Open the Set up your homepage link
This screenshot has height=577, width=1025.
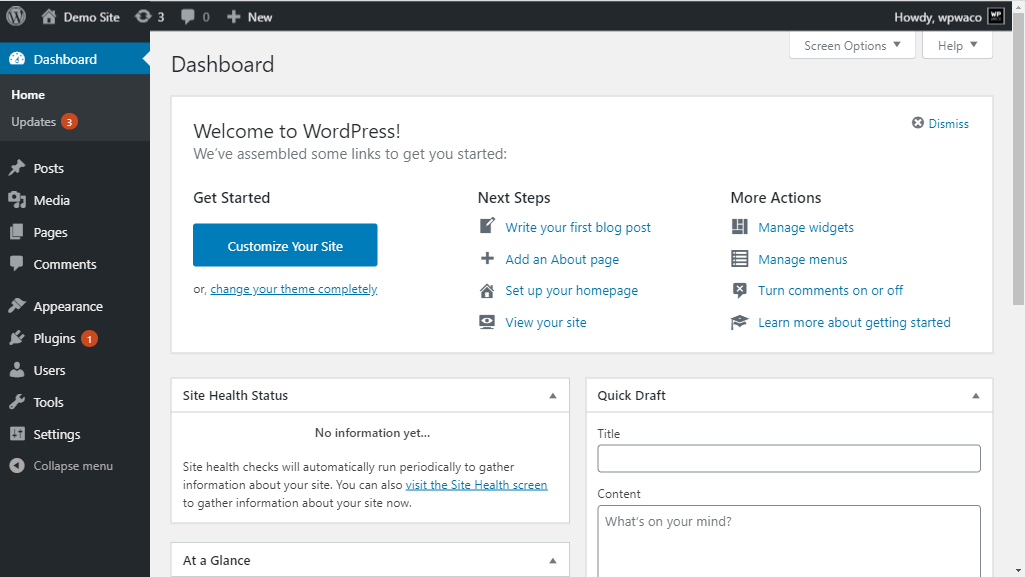coord(571,291)
